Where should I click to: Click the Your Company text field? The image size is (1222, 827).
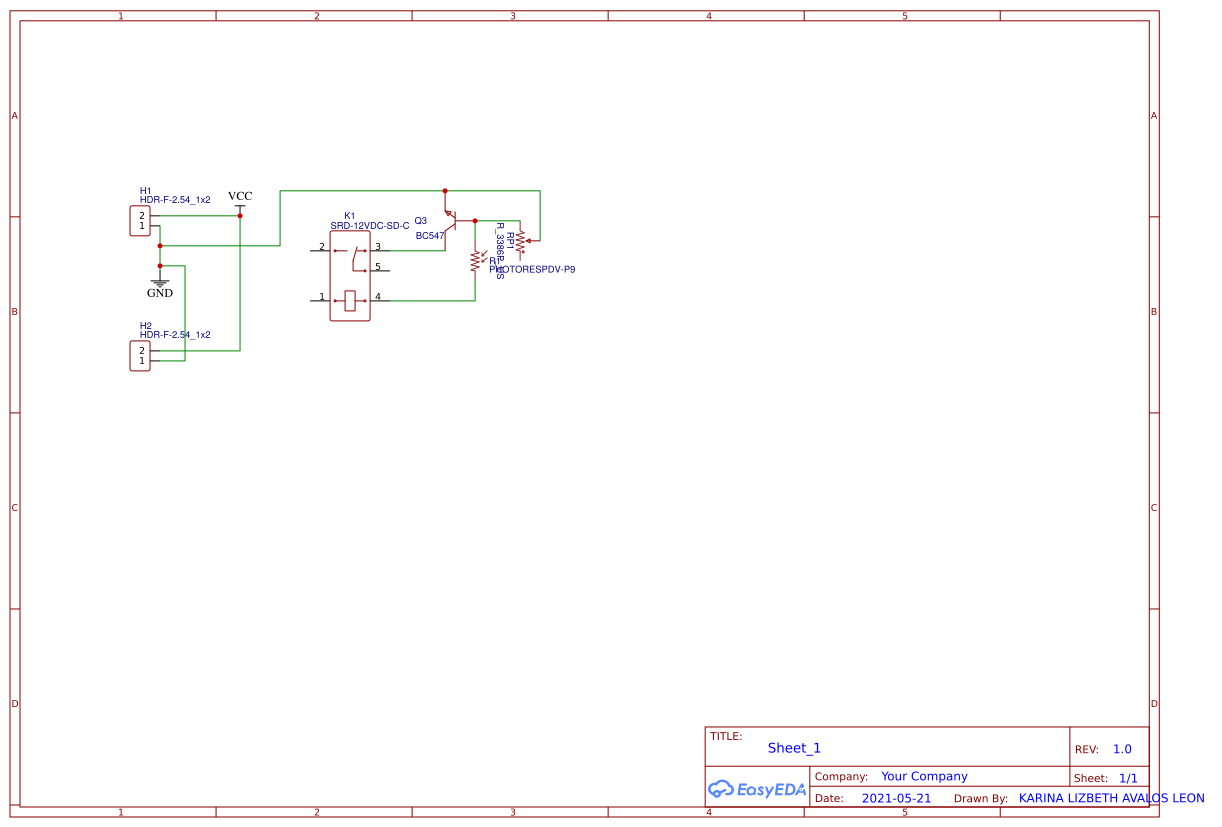click(923, 776)
